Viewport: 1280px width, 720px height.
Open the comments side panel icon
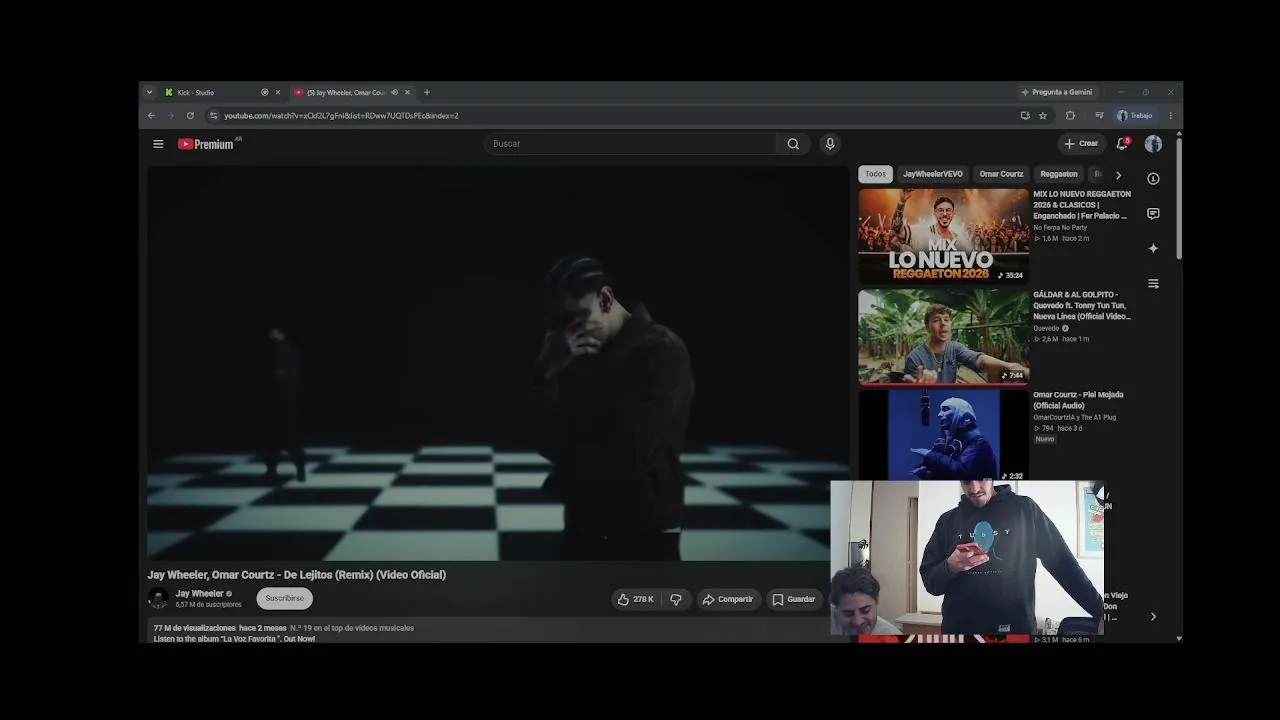pyautogui.click(x=1153, y=214)
